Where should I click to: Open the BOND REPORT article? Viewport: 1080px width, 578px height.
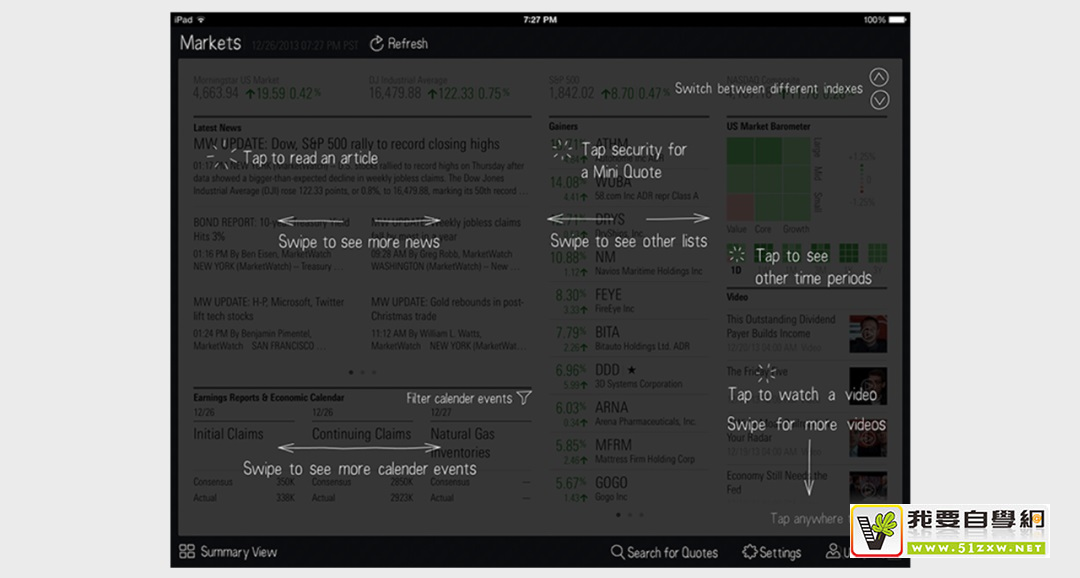272,245
